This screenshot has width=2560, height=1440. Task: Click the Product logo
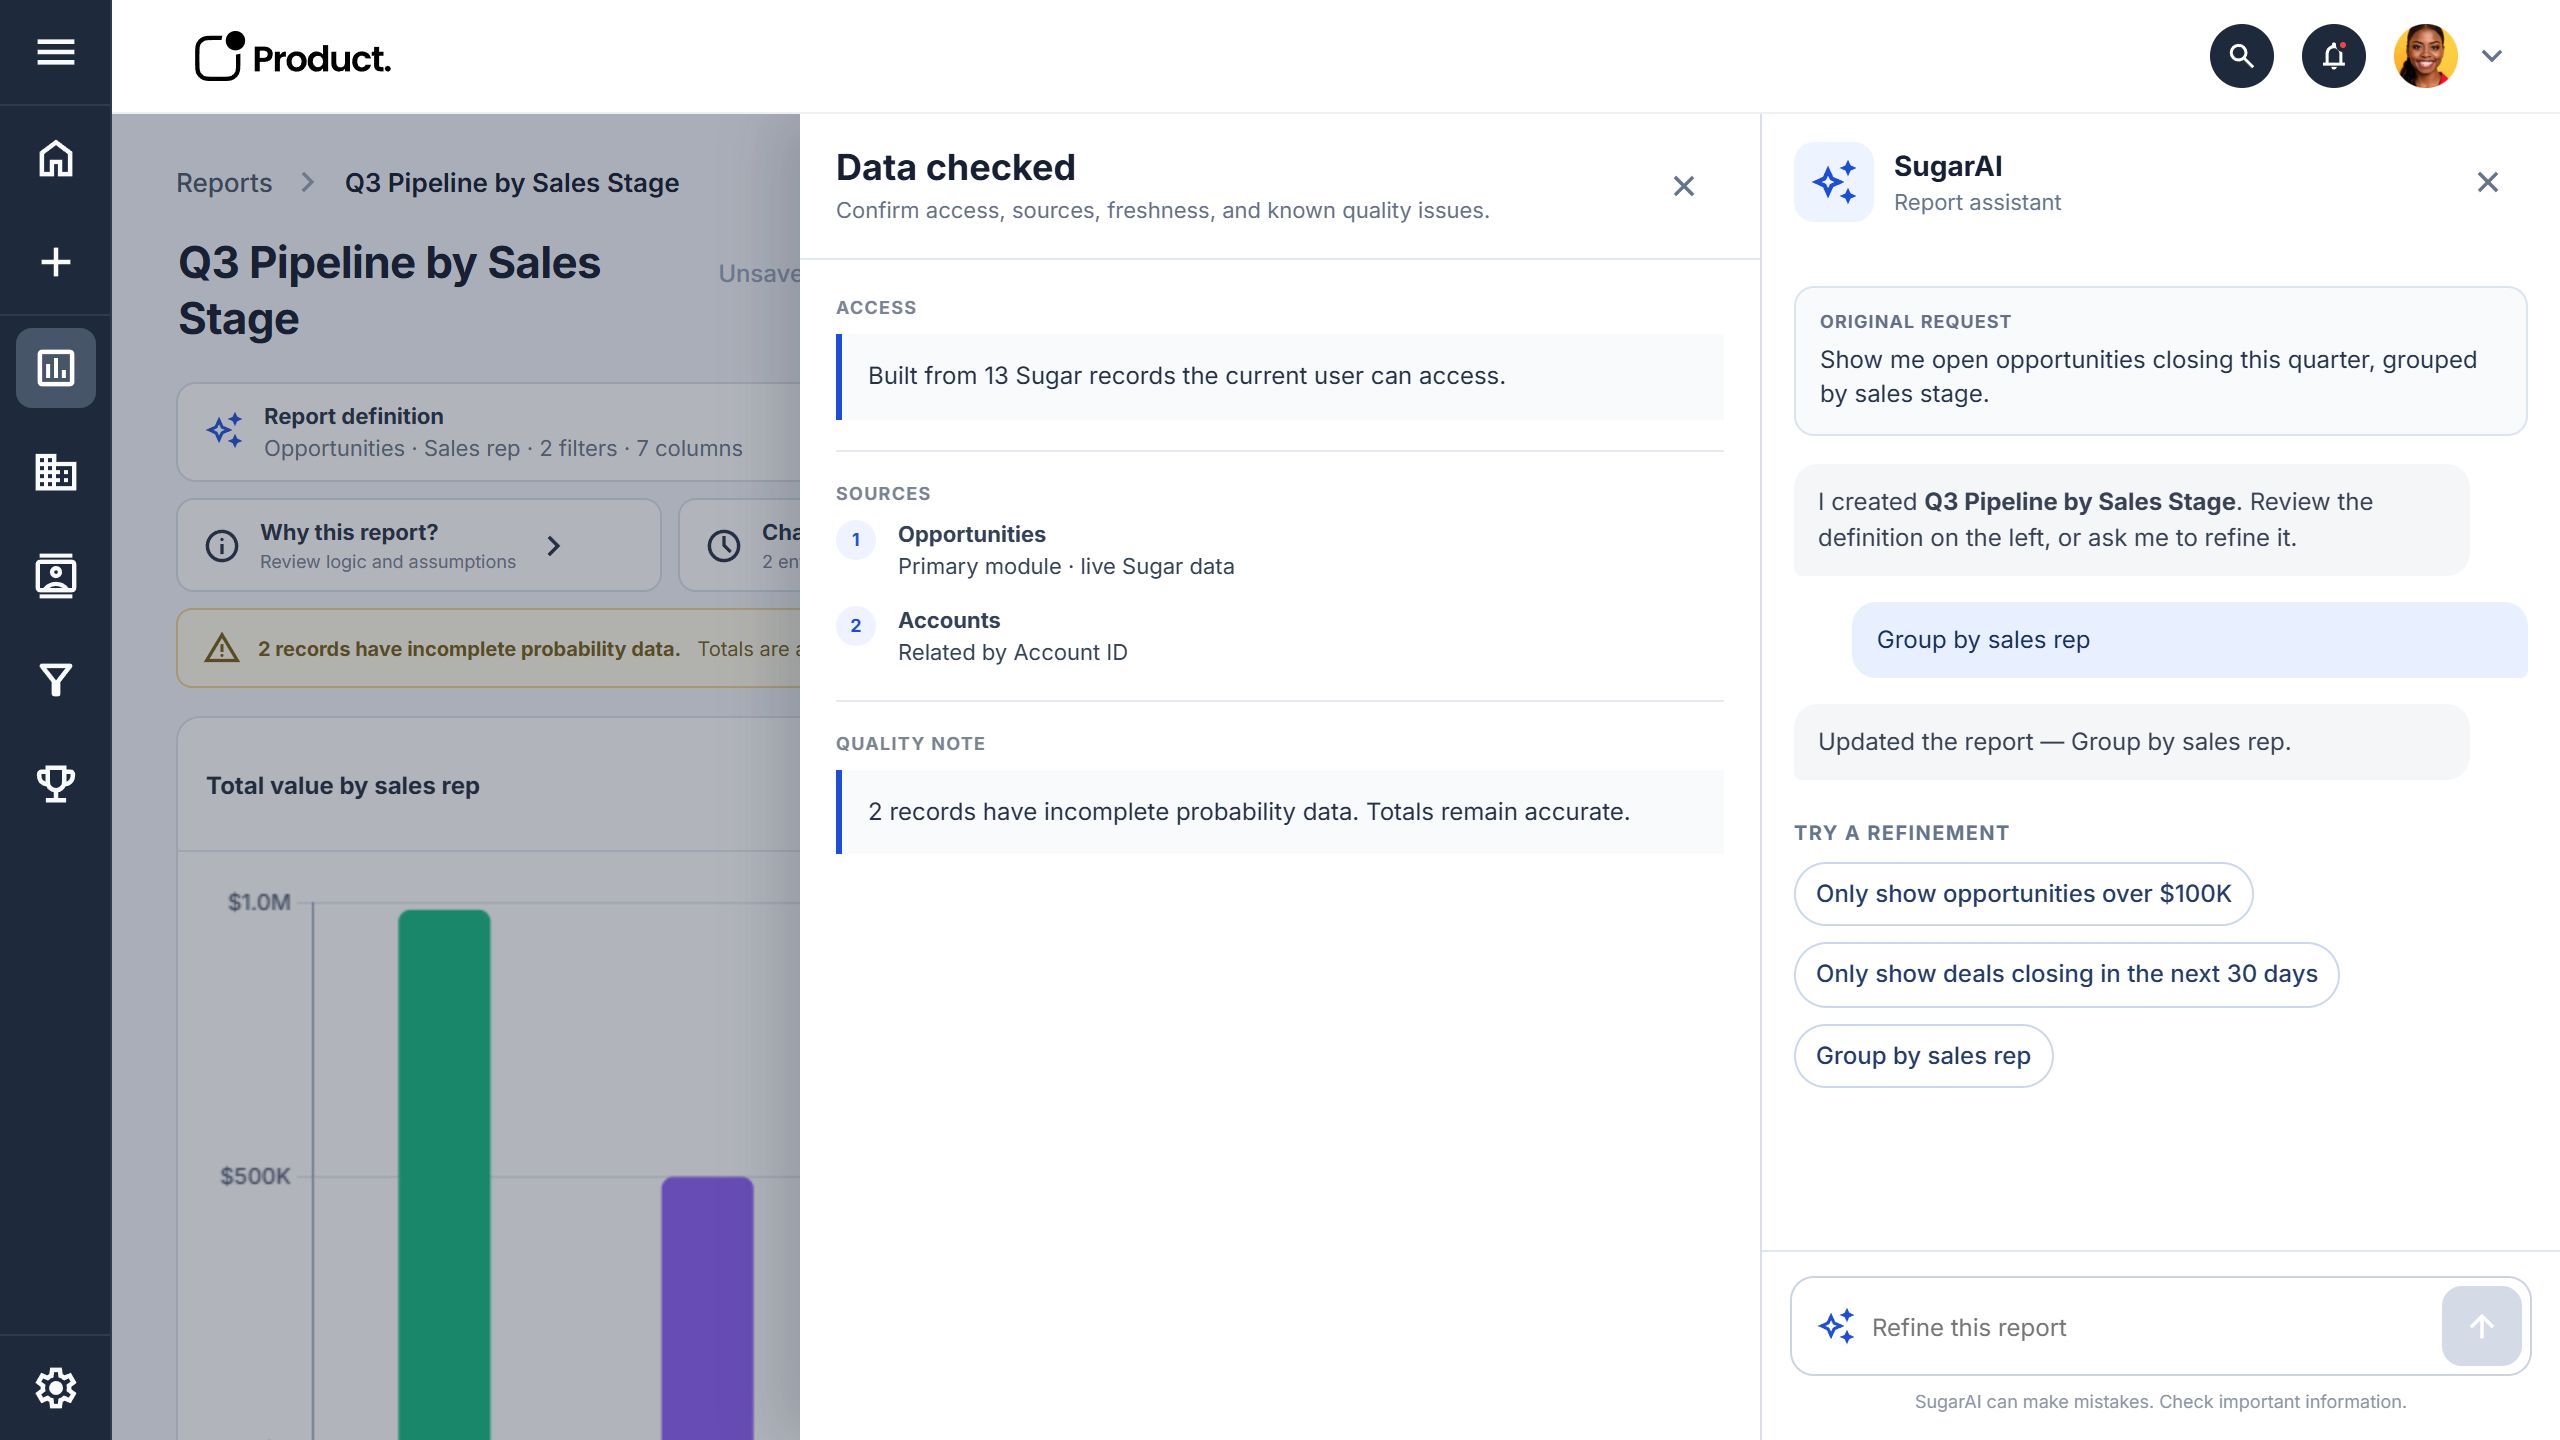(293, 57)
